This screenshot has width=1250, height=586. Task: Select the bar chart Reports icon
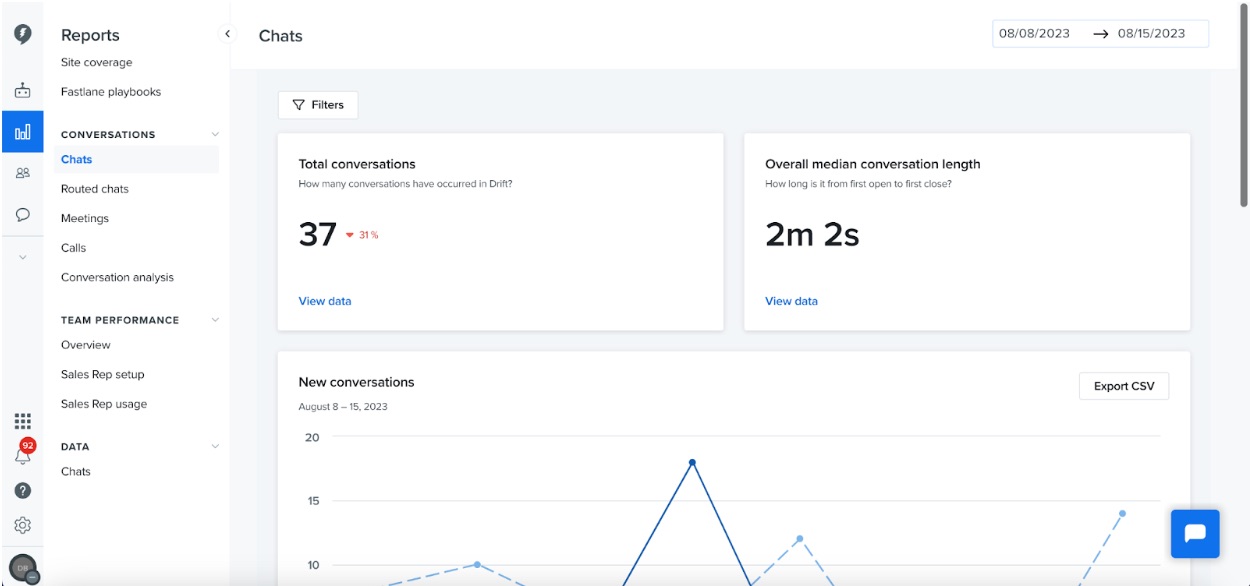[x=22, y=131]
